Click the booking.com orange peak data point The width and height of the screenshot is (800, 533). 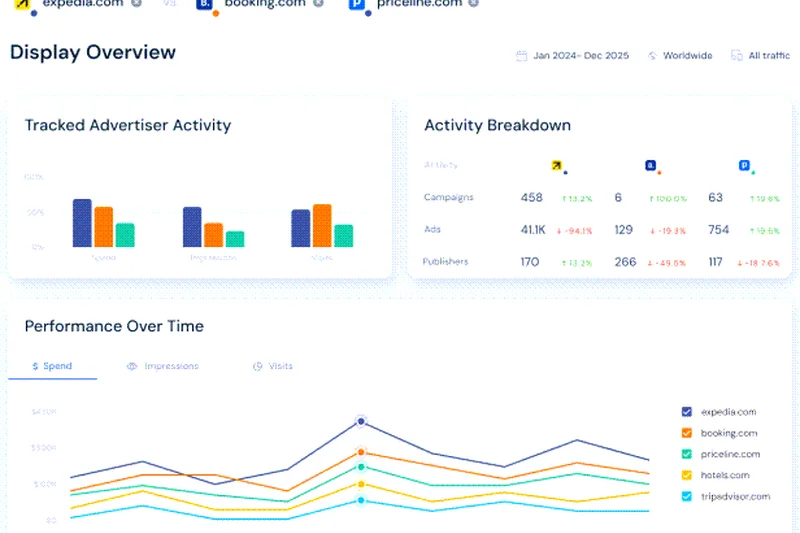361,452
